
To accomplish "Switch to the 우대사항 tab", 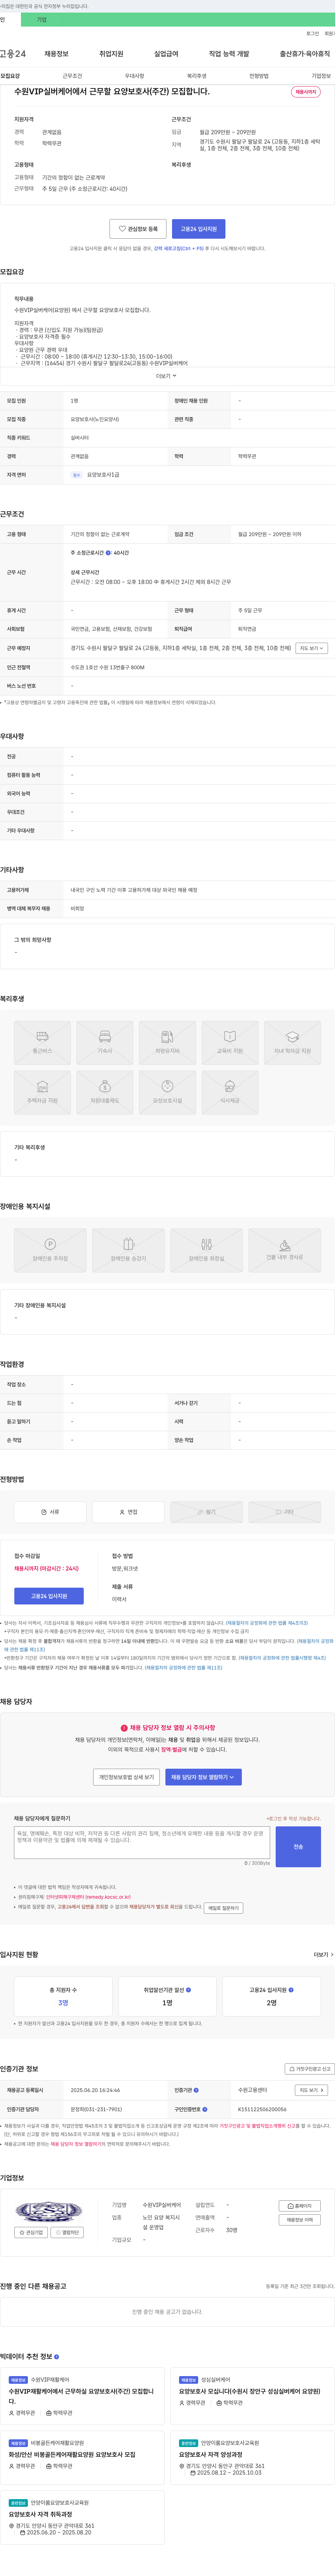I will 134,76.
